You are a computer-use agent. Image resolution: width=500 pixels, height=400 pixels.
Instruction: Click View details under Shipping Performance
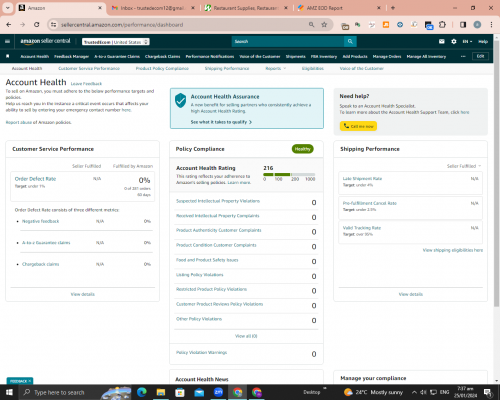pos(411,294)
